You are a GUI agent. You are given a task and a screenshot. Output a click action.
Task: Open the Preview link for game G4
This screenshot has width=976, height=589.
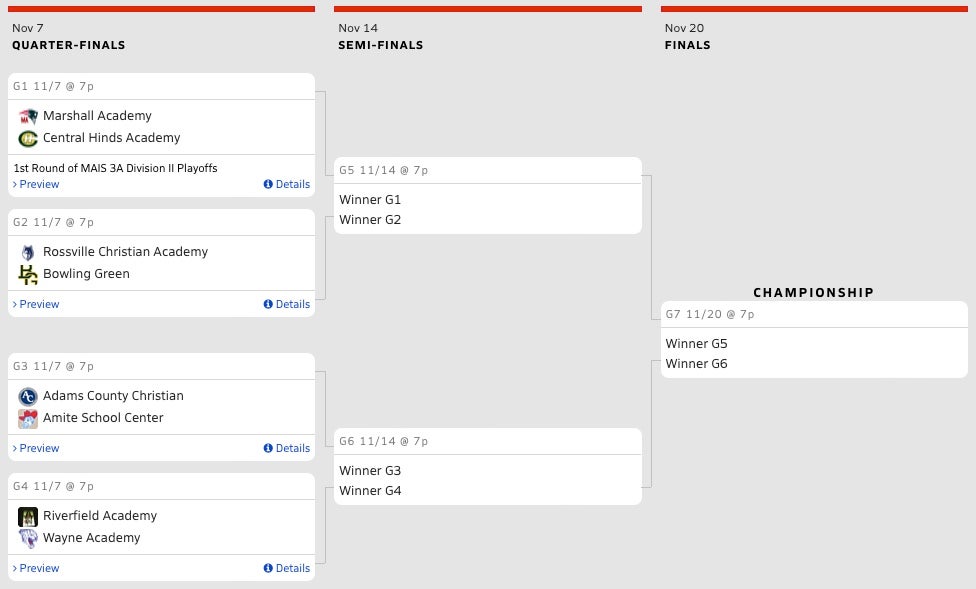[x=39, y=568]
